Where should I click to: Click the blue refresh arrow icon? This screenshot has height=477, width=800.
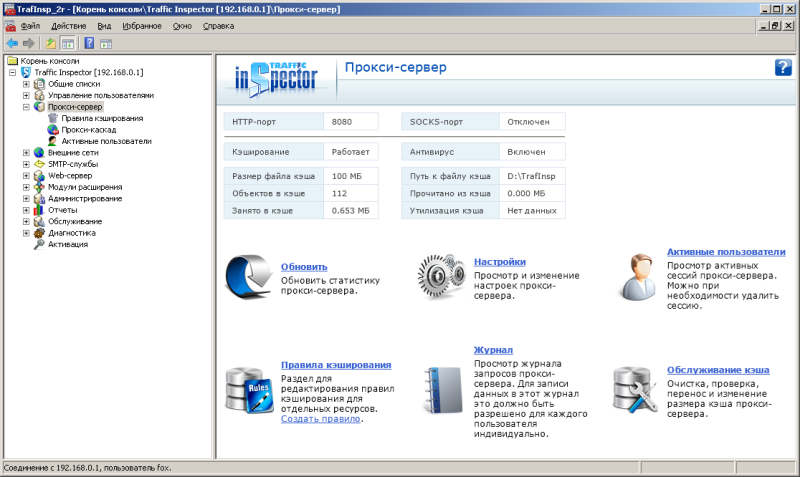point(249,277)
